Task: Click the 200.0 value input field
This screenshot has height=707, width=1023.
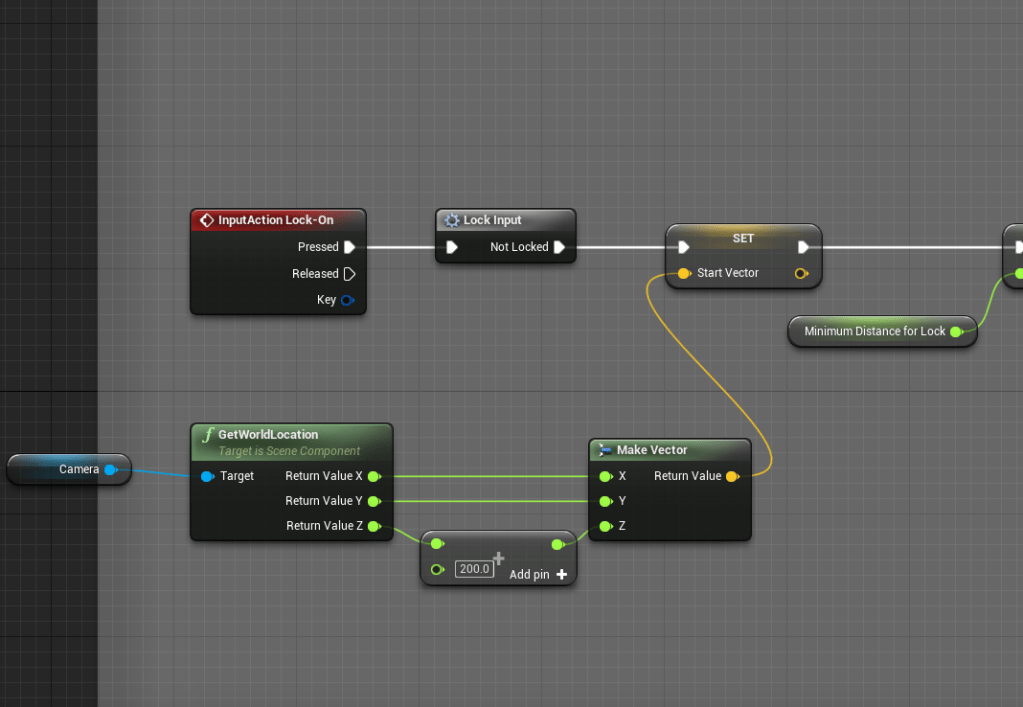Action: [474, 569]
